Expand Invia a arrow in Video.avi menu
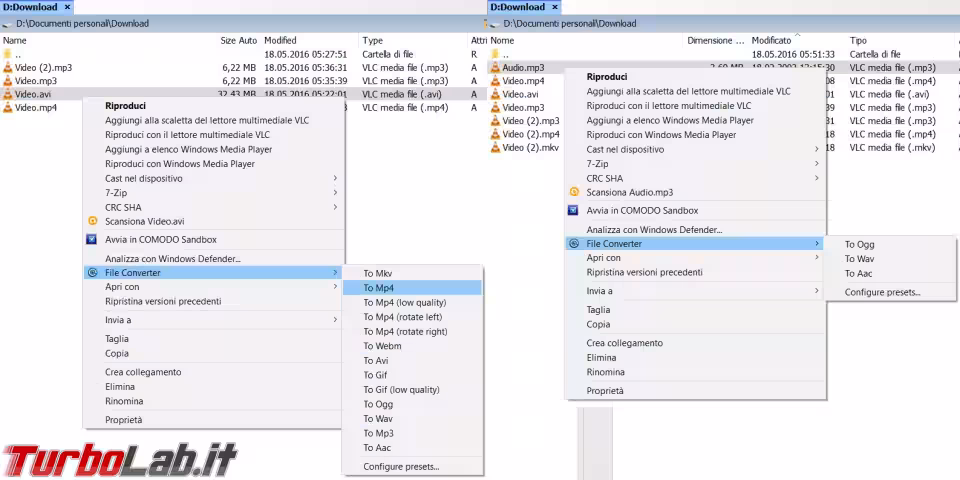 (x=335, y=320)
